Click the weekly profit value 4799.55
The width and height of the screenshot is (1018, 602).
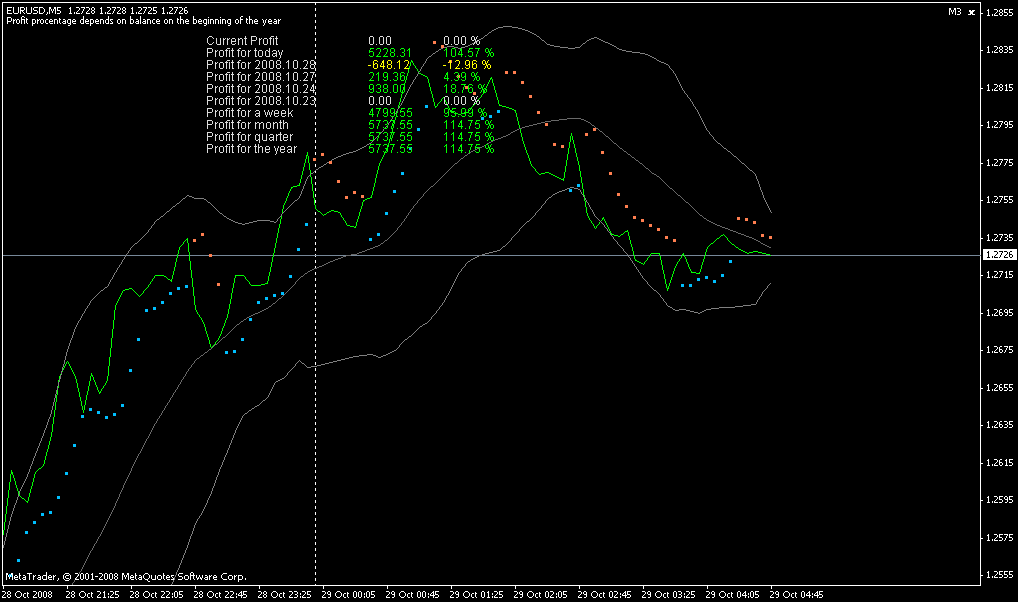390,113
